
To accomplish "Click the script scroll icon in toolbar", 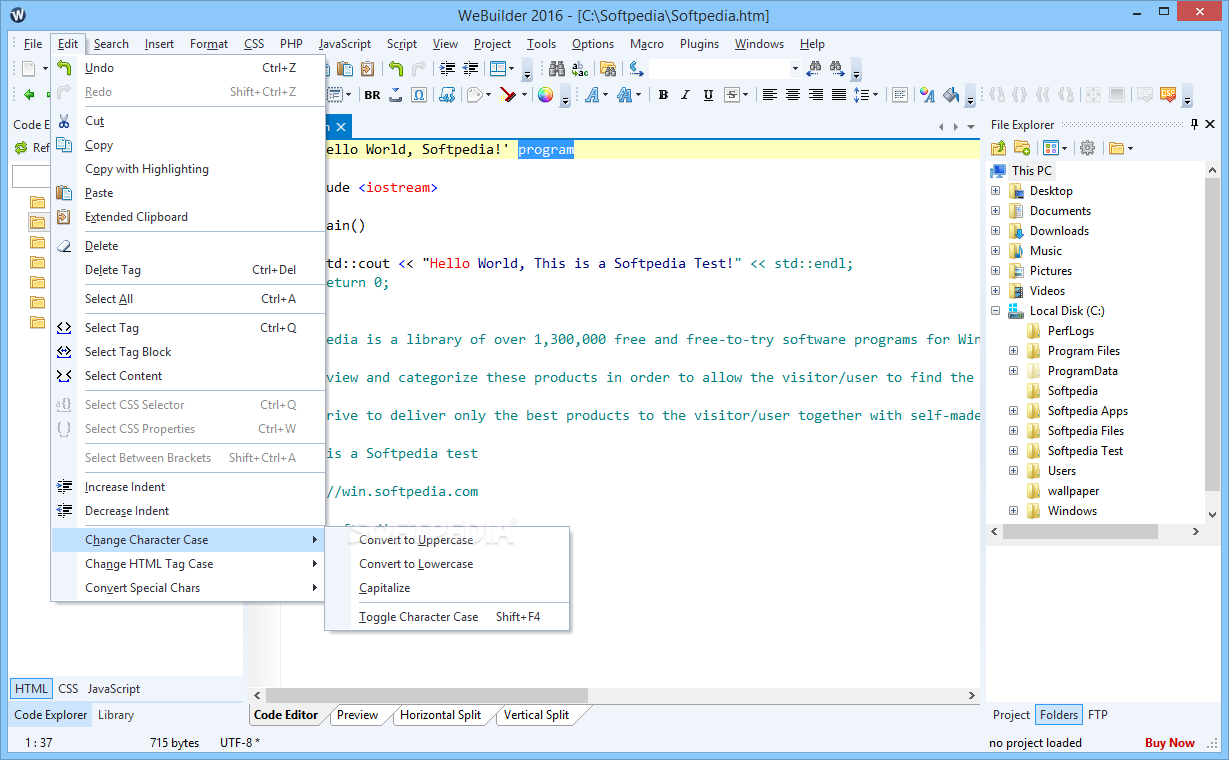I will click(447, 95).
